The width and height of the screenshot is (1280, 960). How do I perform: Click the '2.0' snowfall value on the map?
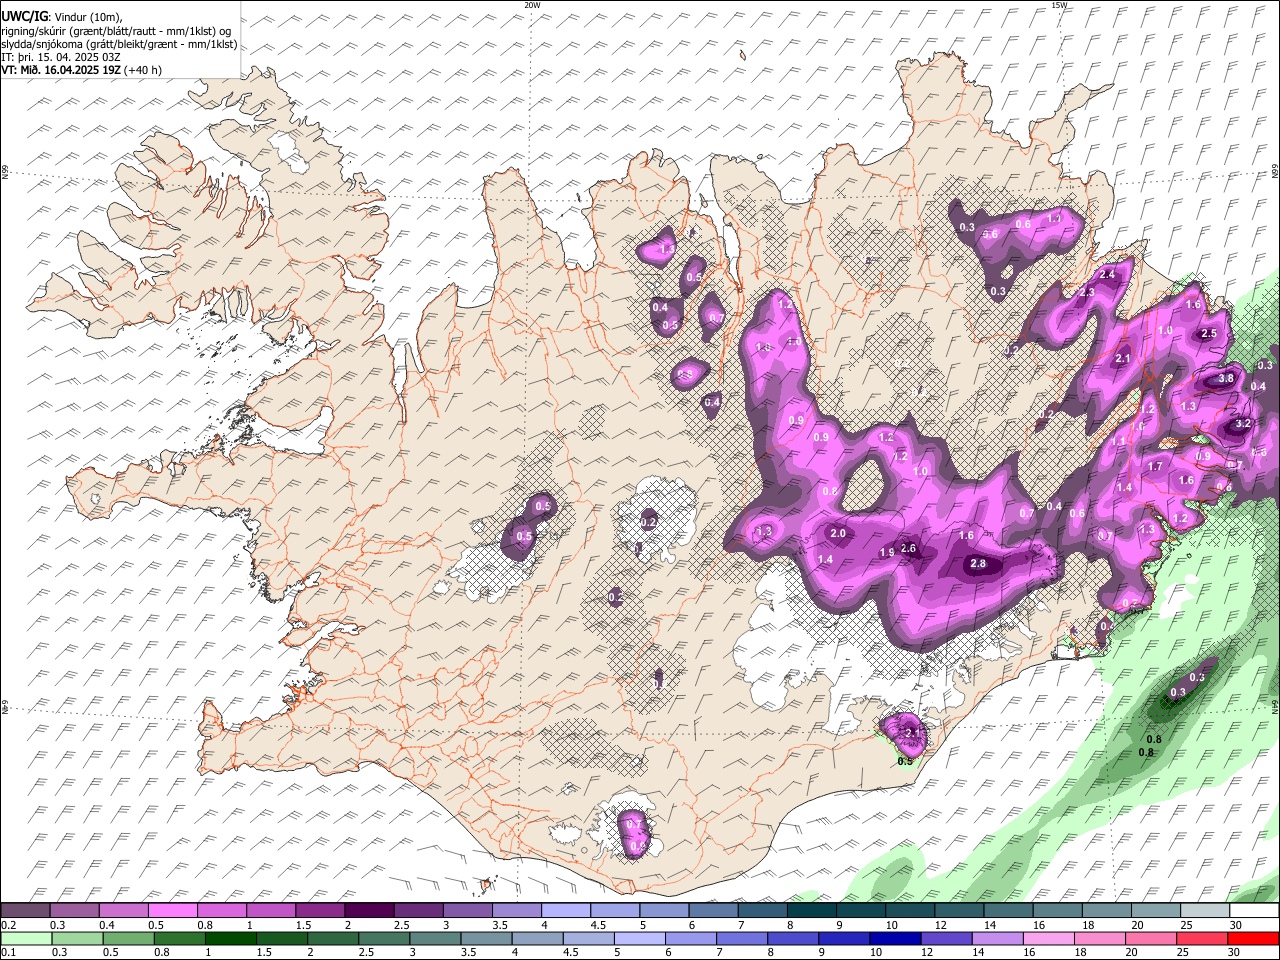[838, 534]
